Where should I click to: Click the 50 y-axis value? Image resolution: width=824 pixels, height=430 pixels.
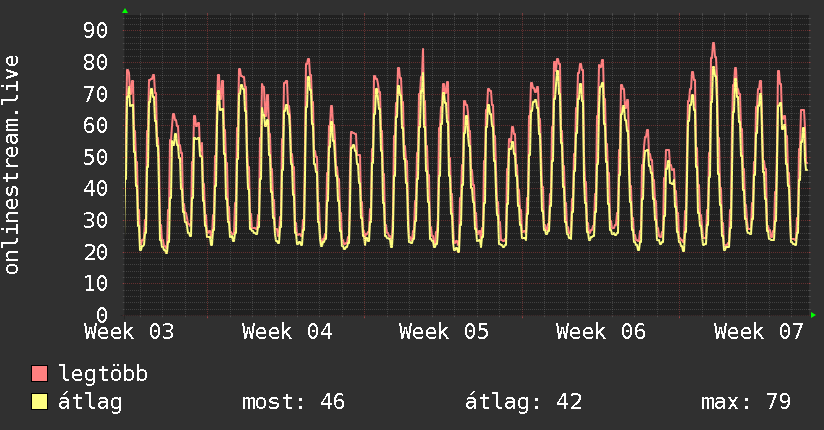[x=96, y=157]
